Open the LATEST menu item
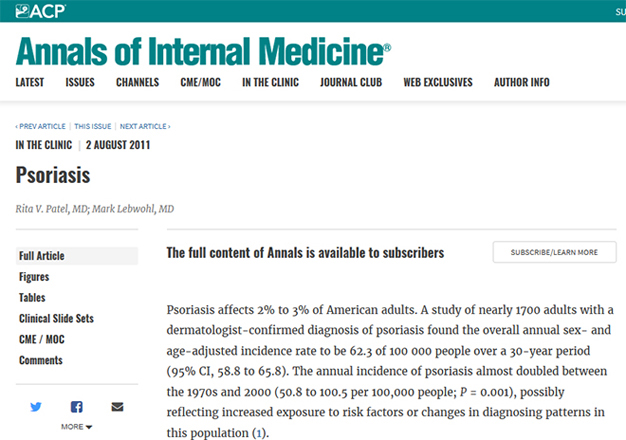626x440 pixels. point(30,82)
